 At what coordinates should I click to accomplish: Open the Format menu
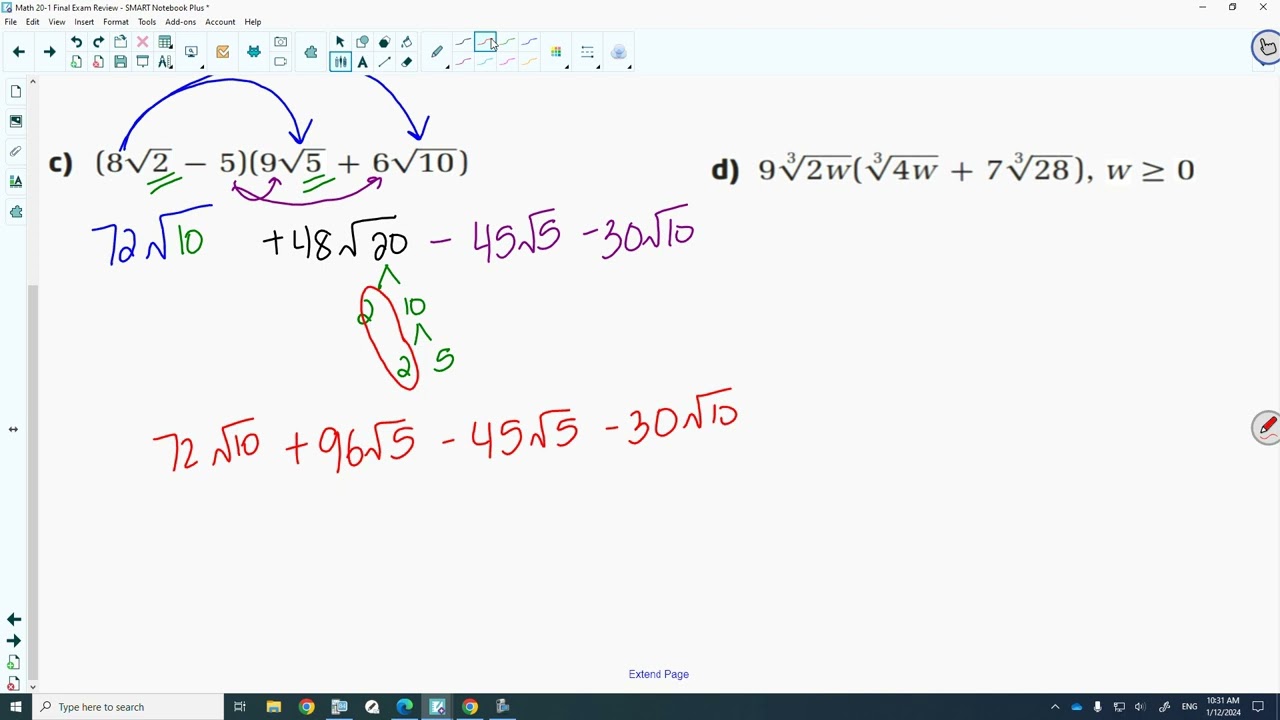[x=116, y=22]
